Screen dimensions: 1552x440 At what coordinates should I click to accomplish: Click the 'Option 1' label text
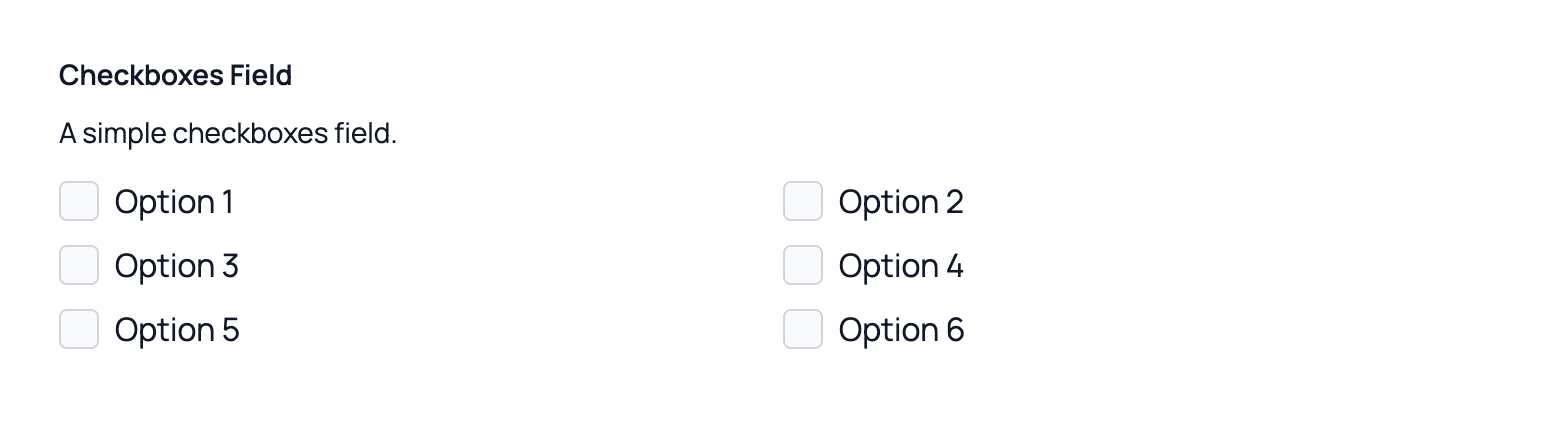[x=174, y=202]
